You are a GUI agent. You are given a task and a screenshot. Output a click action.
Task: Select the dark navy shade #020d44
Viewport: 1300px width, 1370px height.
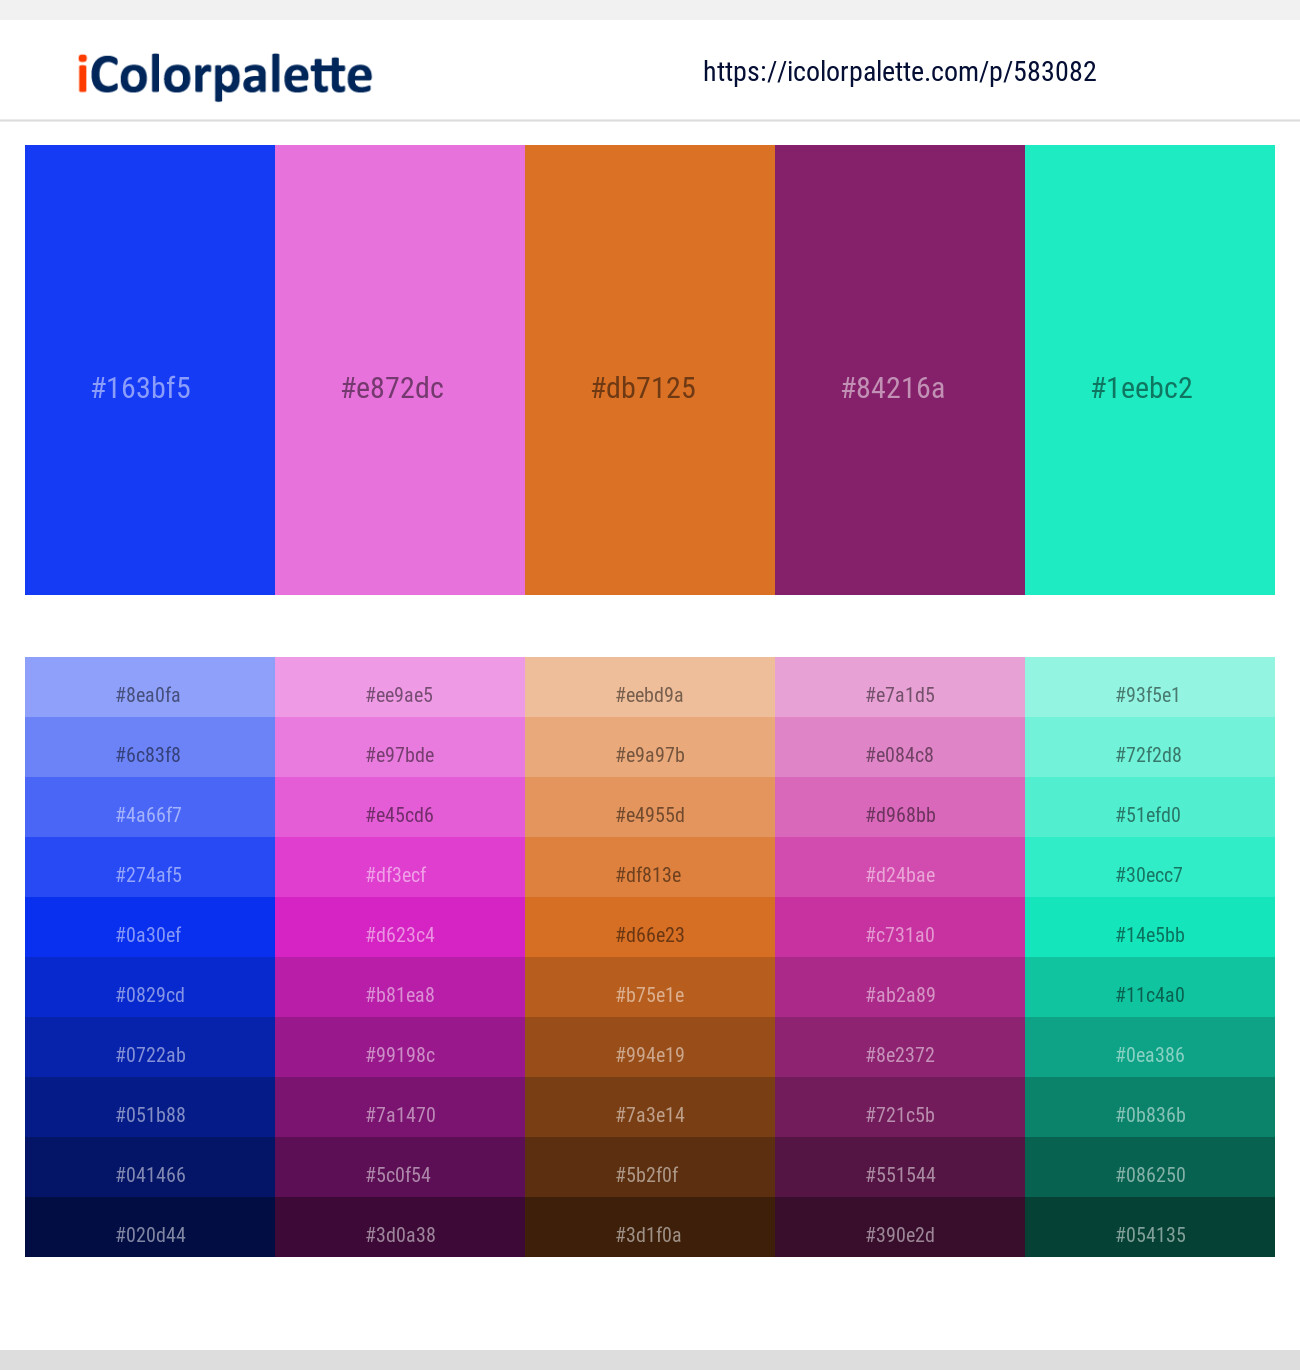[150, 1234]
